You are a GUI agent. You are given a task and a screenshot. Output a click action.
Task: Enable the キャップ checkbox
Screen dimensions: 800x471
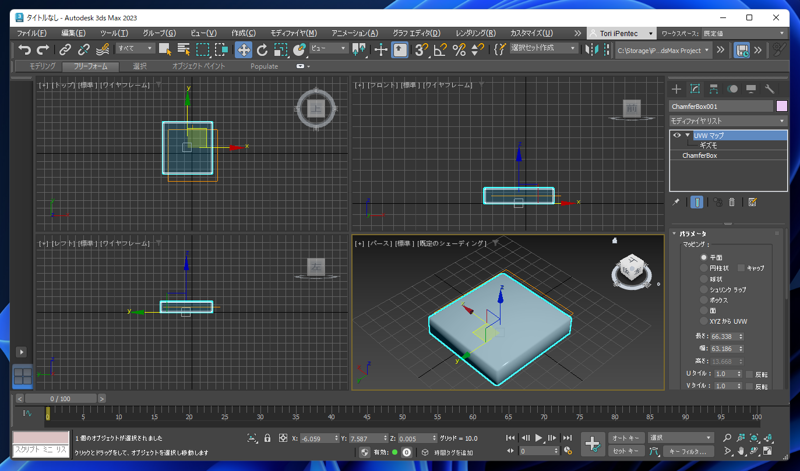pos(741,268)
